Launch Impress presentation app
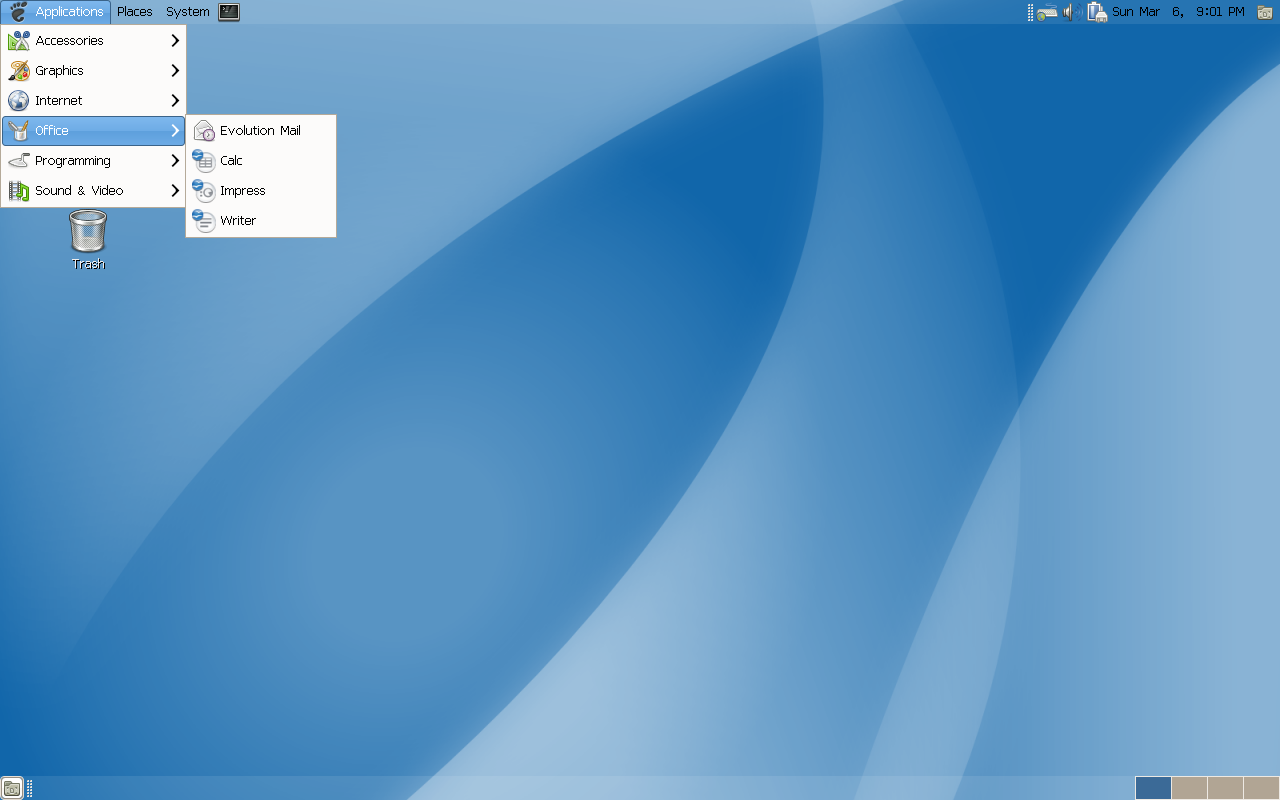This screenshot has width=1280, height=800. [x=261, y=191]
